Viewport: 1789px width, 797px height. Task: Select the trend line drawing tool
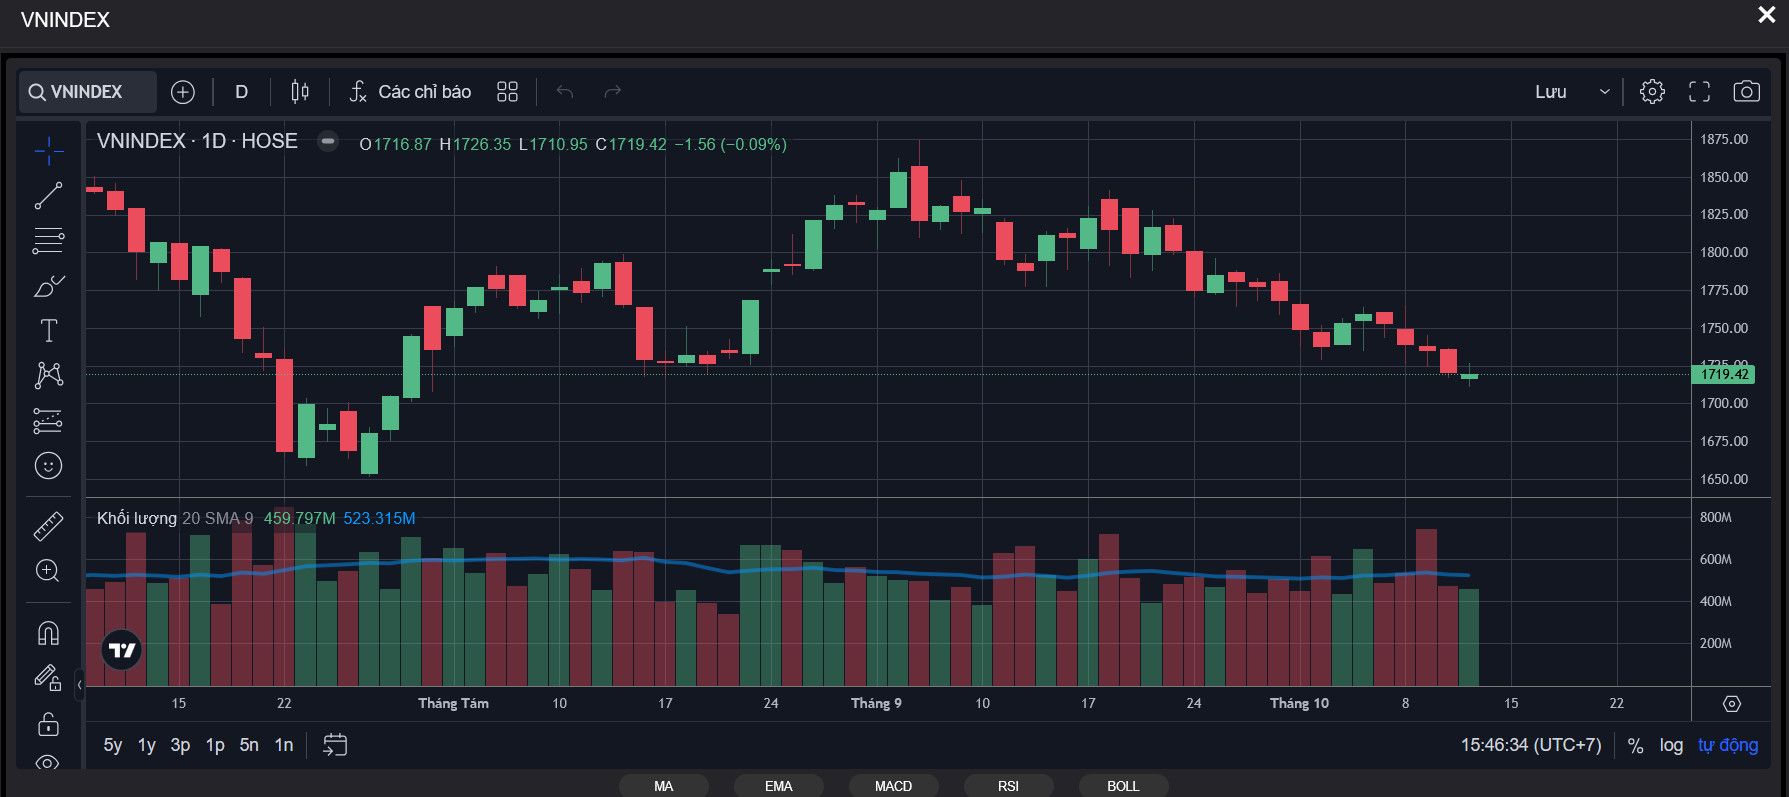point(48,196)
